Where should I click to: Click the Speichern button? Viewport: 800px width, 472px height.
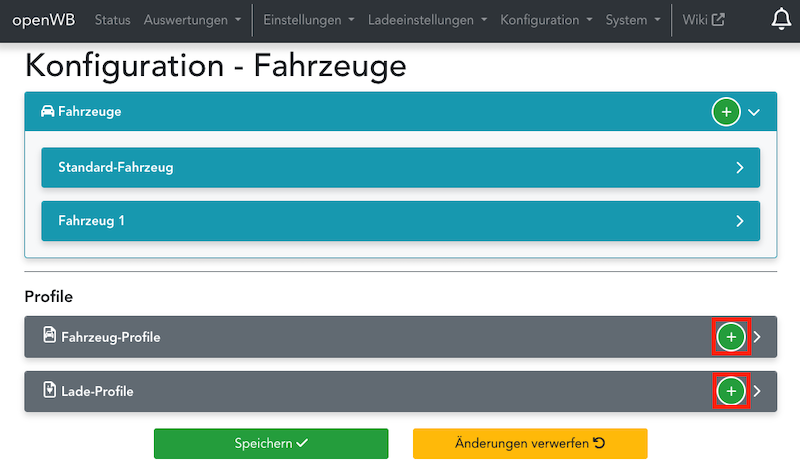pos(270,443)
